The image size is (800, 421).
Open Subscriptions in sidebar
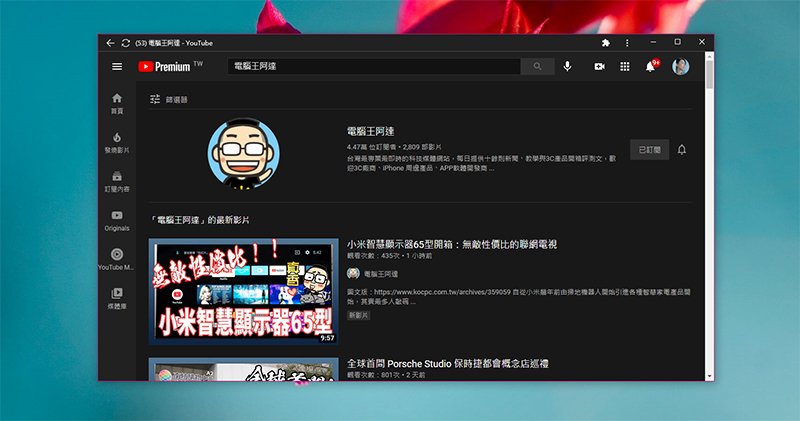[x=117, y=182]
